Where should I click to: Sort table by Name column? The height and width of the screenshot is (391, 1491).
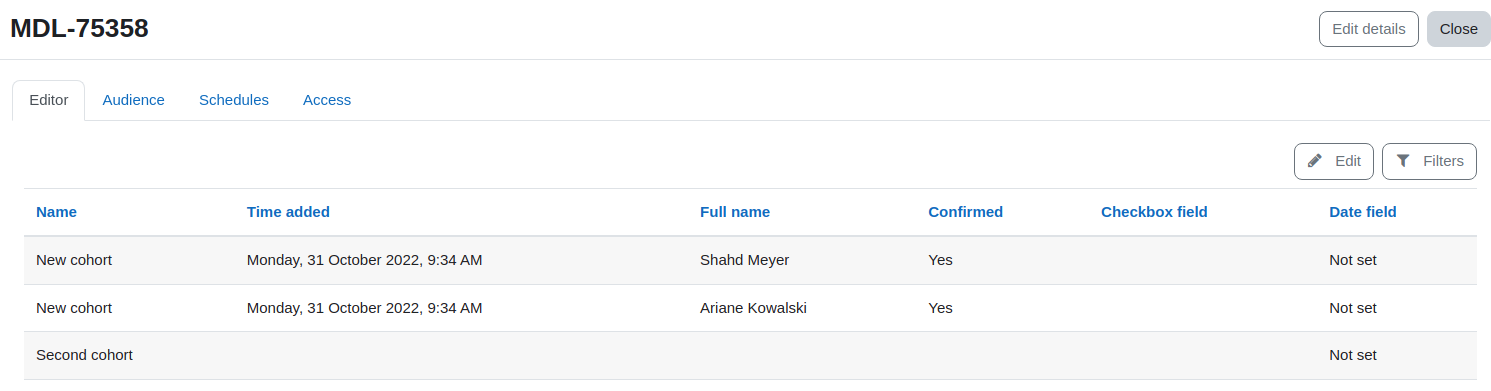[56, 212]
